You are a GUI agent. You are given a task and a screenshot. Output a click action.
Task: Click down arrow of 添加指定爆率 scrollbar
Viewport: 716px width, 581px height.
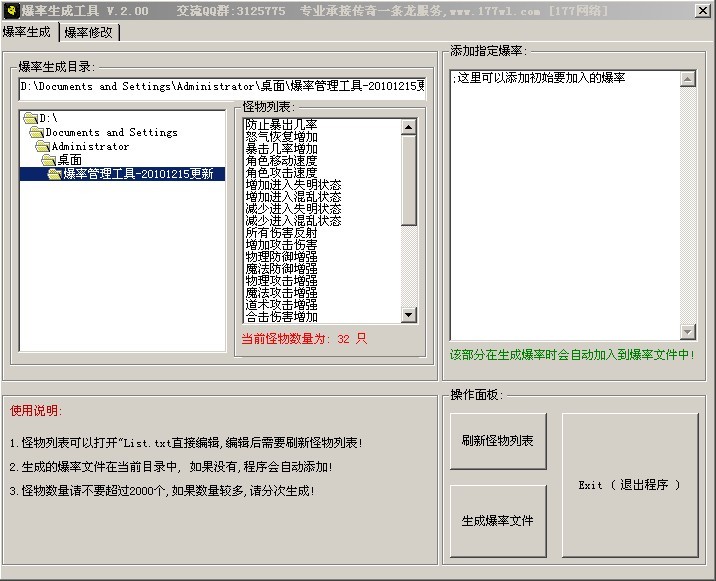[687, 332]
